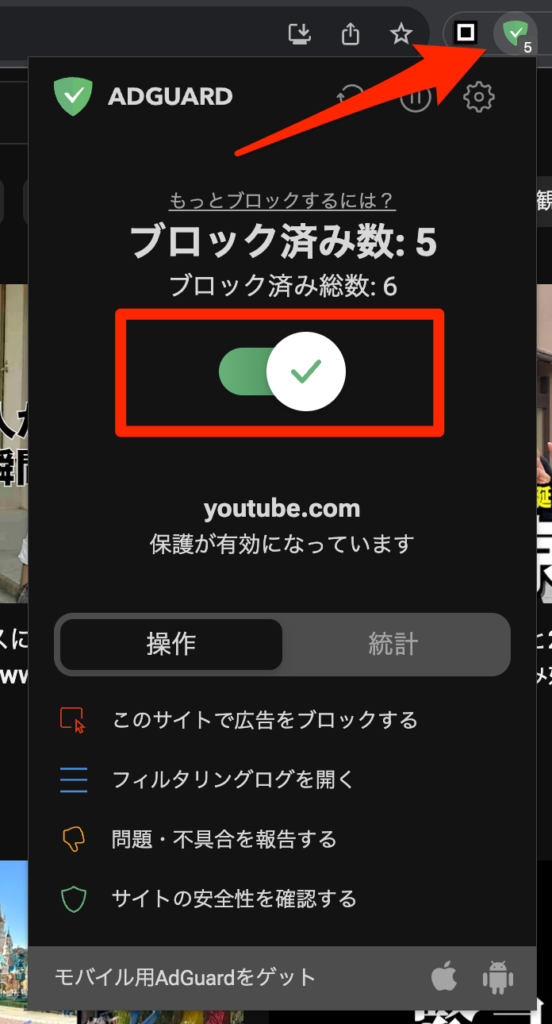Toggle the green protection switch off
Screen dimensions: 552x1024
point(282,372)
